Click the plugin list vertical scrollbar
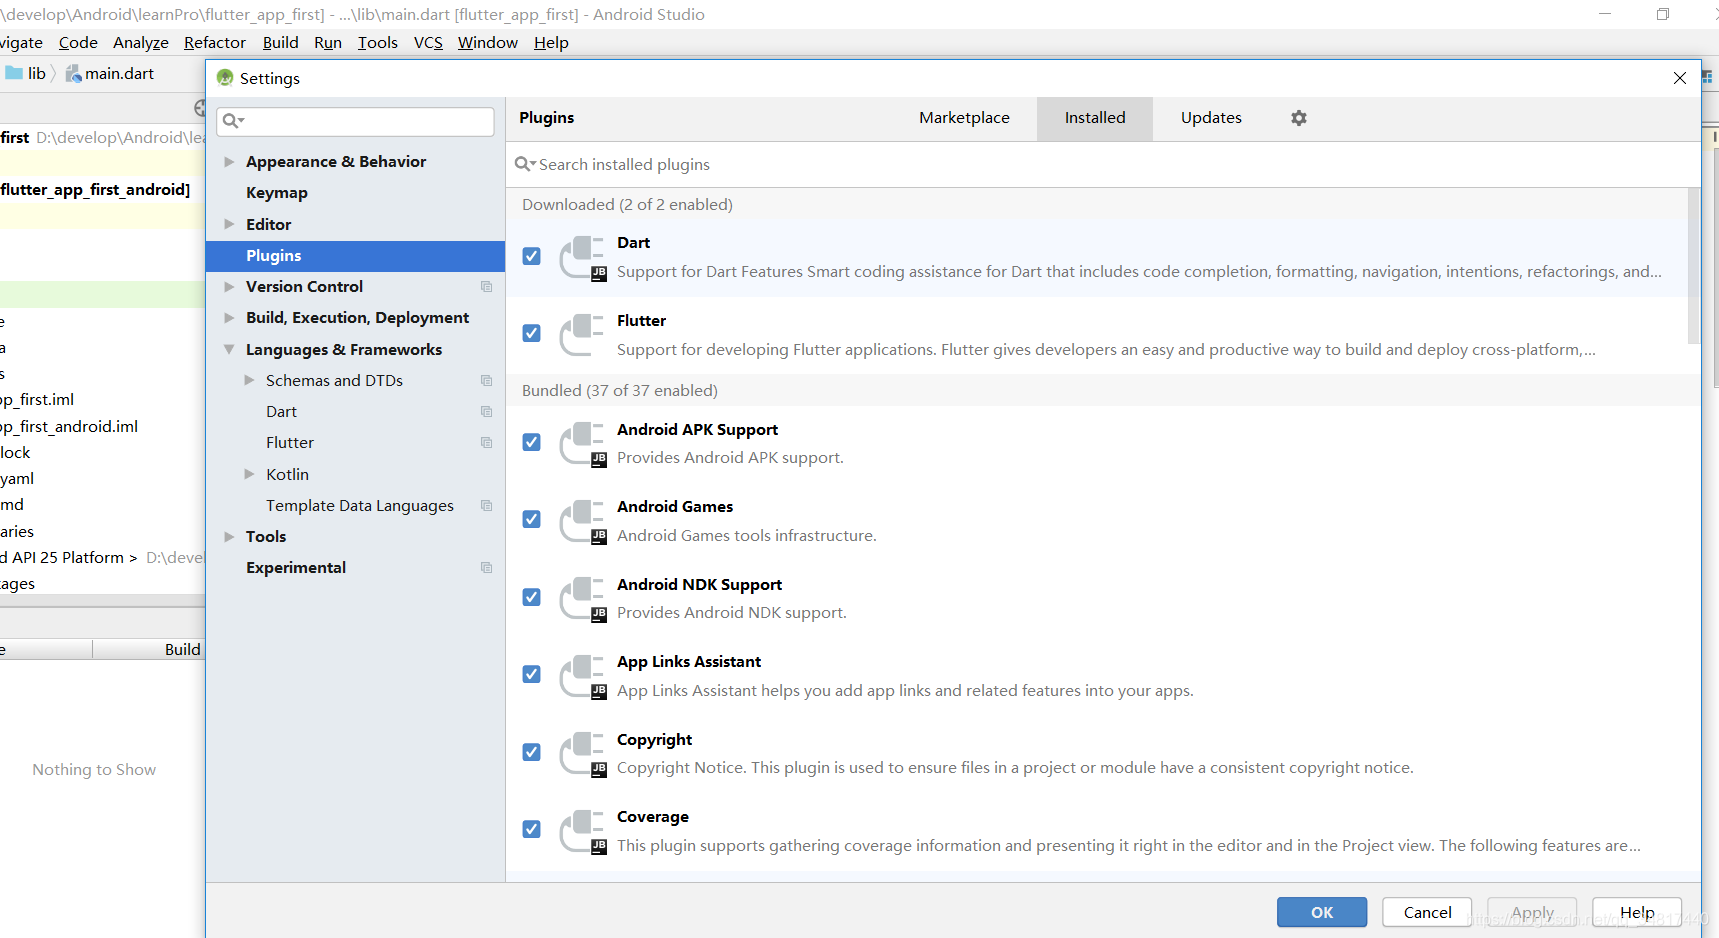The height and width of the screenshot is (938, 1719). [1693, 266]
